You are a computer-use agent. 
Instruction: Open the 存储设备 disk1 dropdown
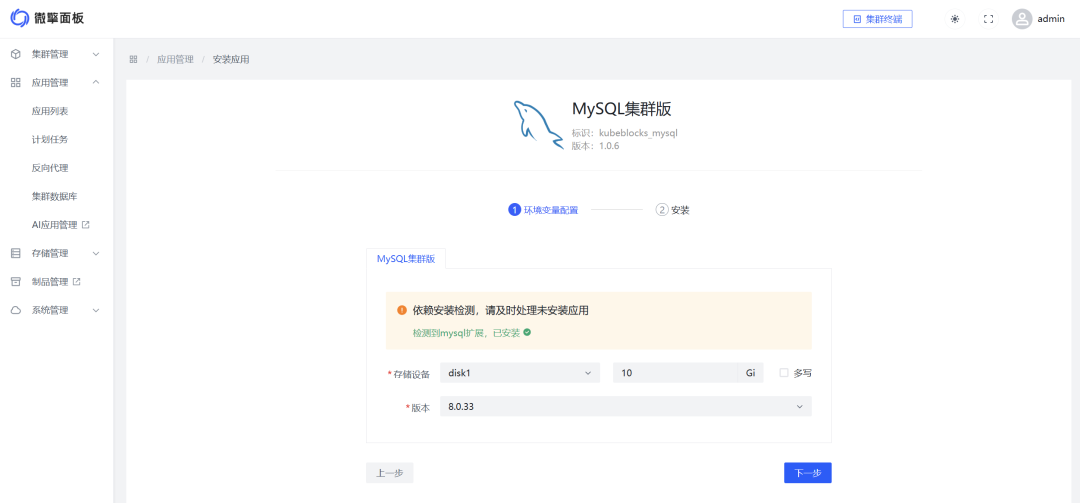coord(520,373)
